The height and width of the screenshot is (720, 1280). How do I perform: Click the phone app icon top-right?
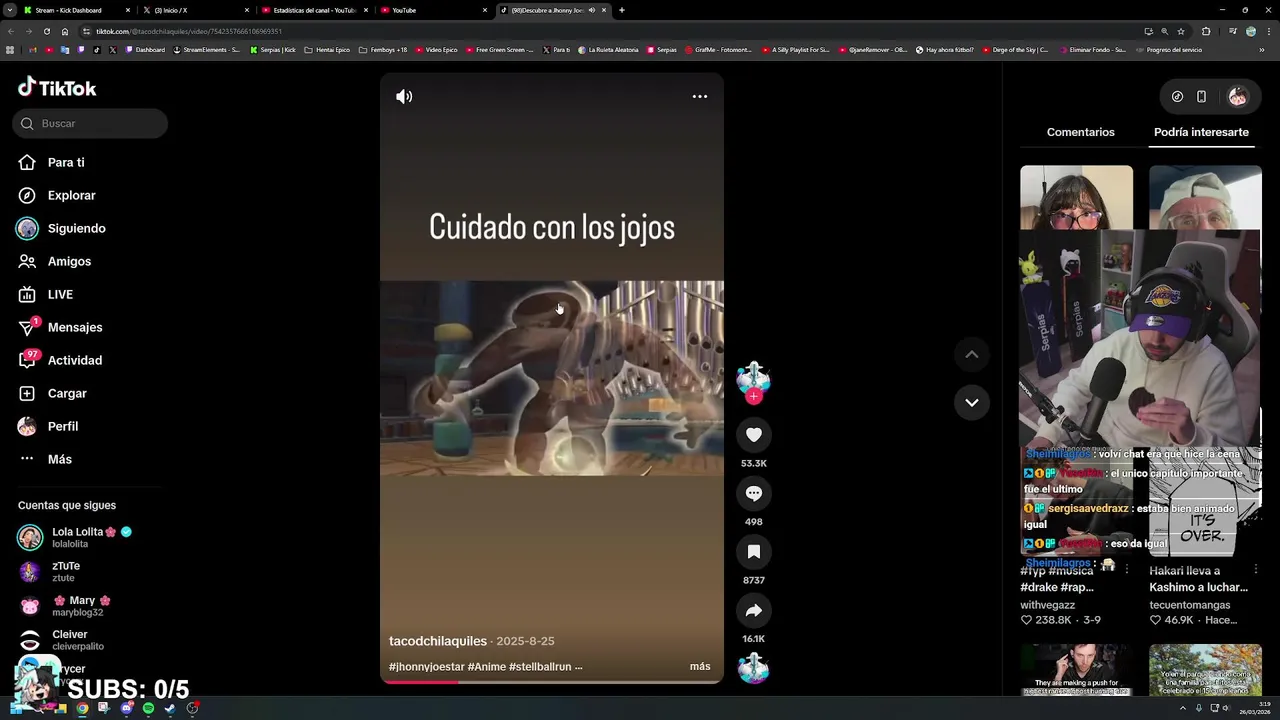[x=1201, y=97]
